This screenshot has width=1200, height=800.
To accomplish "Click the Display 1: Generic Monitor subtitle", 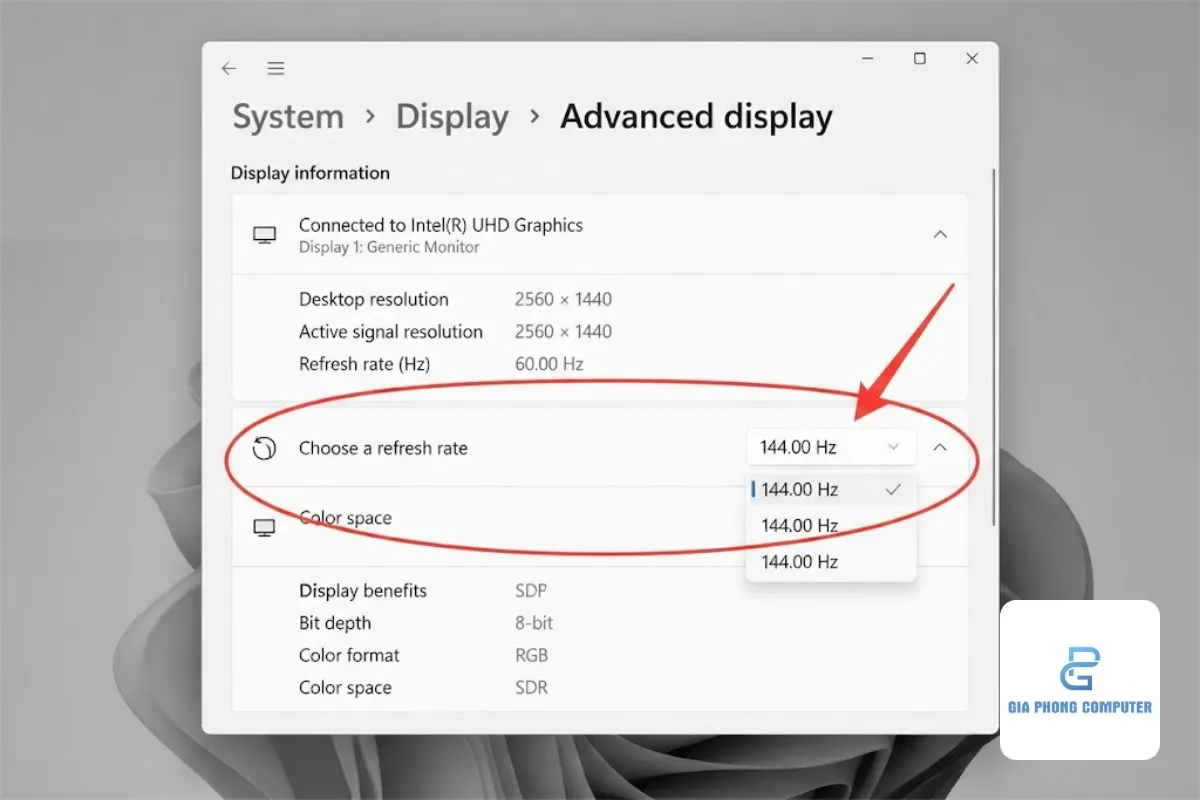I will coord(389,247).
